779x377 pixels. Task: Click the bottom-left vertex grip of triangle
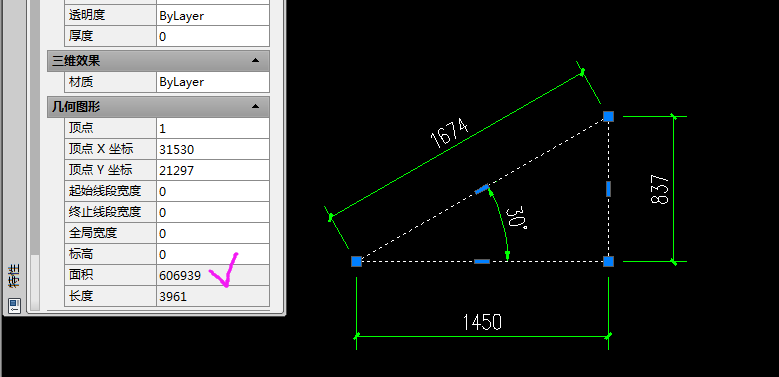pos(356,261)
